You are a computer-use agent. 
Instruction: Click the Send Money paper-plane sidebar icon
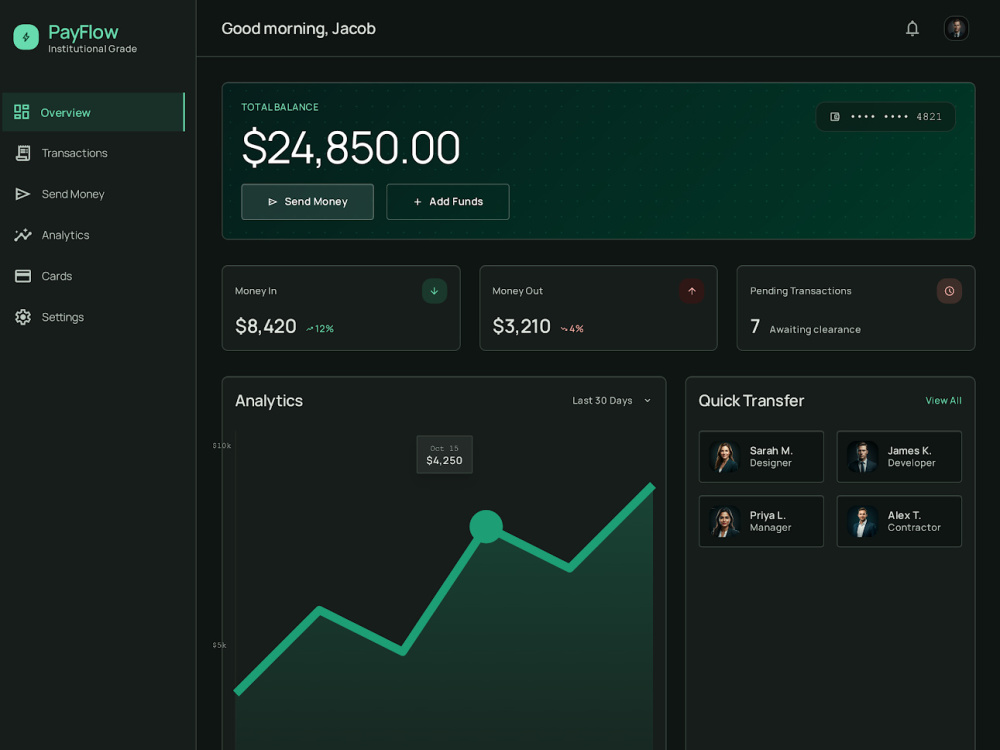click(x=23, y=194)
